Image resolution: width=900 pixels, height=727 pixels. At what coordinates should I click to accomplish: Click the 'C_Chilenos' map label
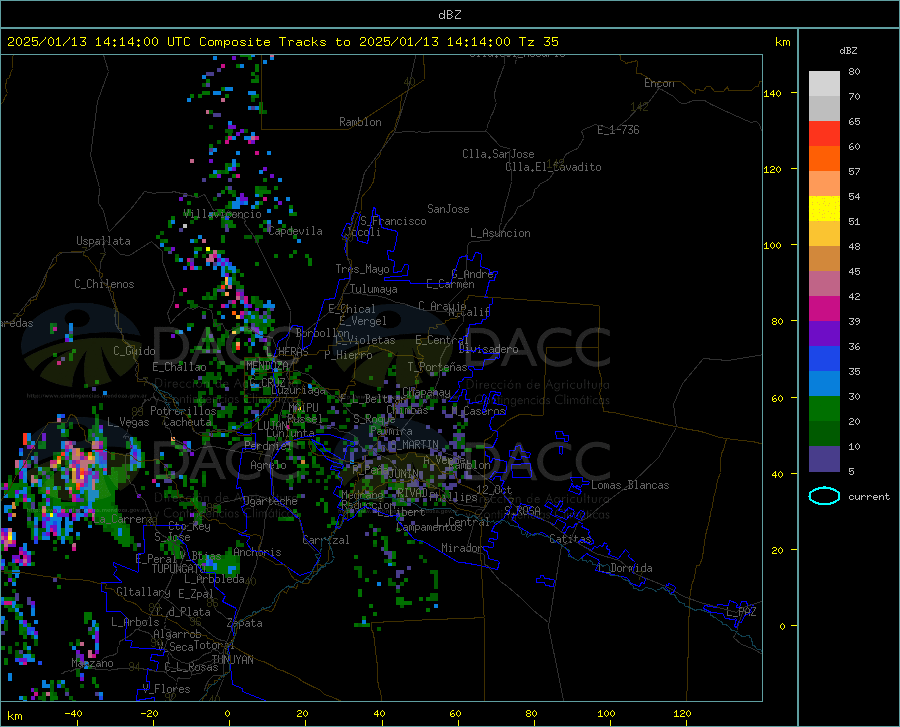pos(104,284)
